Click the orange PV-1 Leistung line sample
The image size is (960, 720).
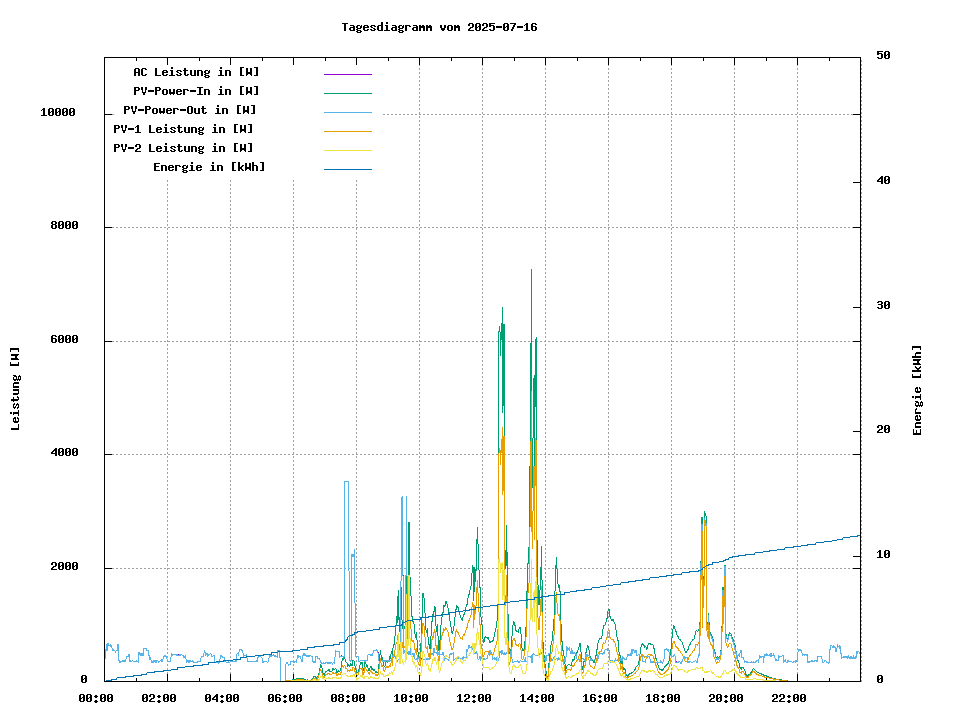tap(347, 131)
